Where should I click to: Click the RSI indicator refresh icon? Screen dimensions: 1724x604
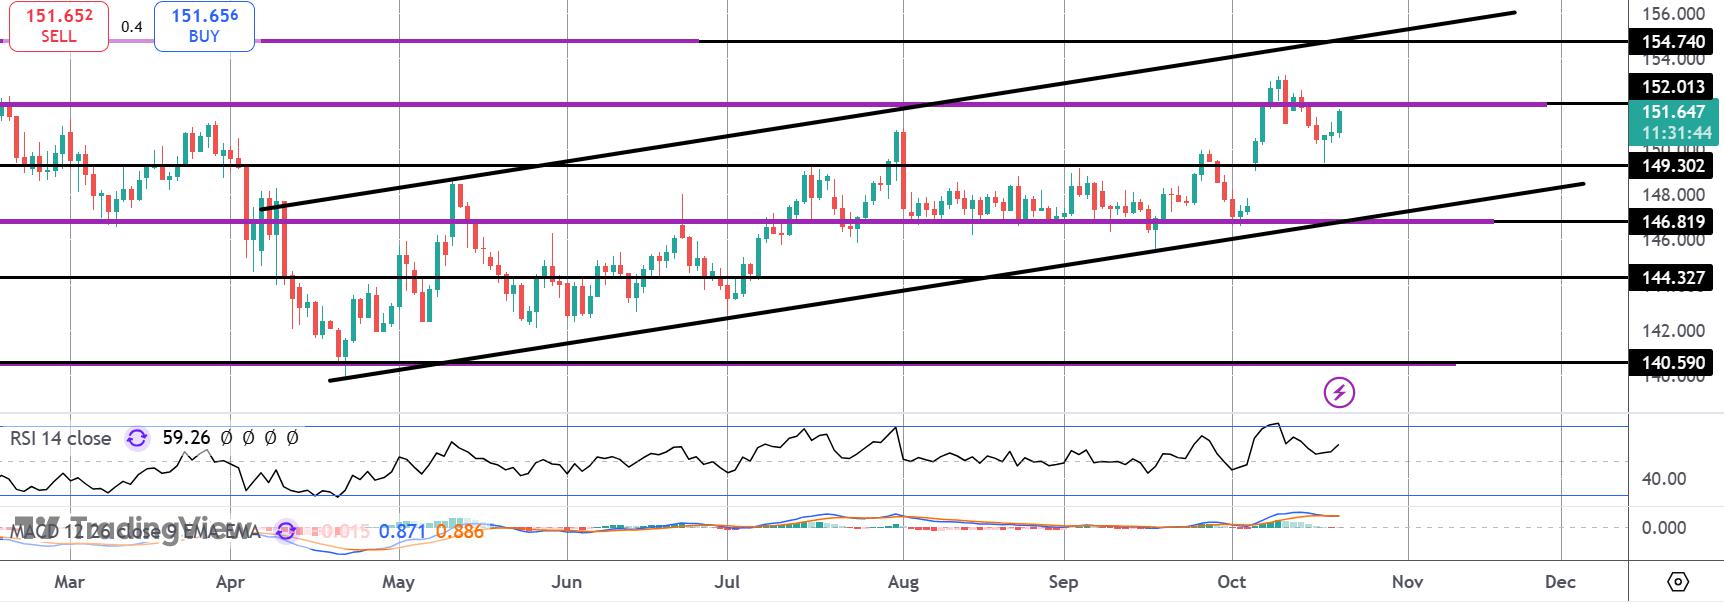click(137, 438)
